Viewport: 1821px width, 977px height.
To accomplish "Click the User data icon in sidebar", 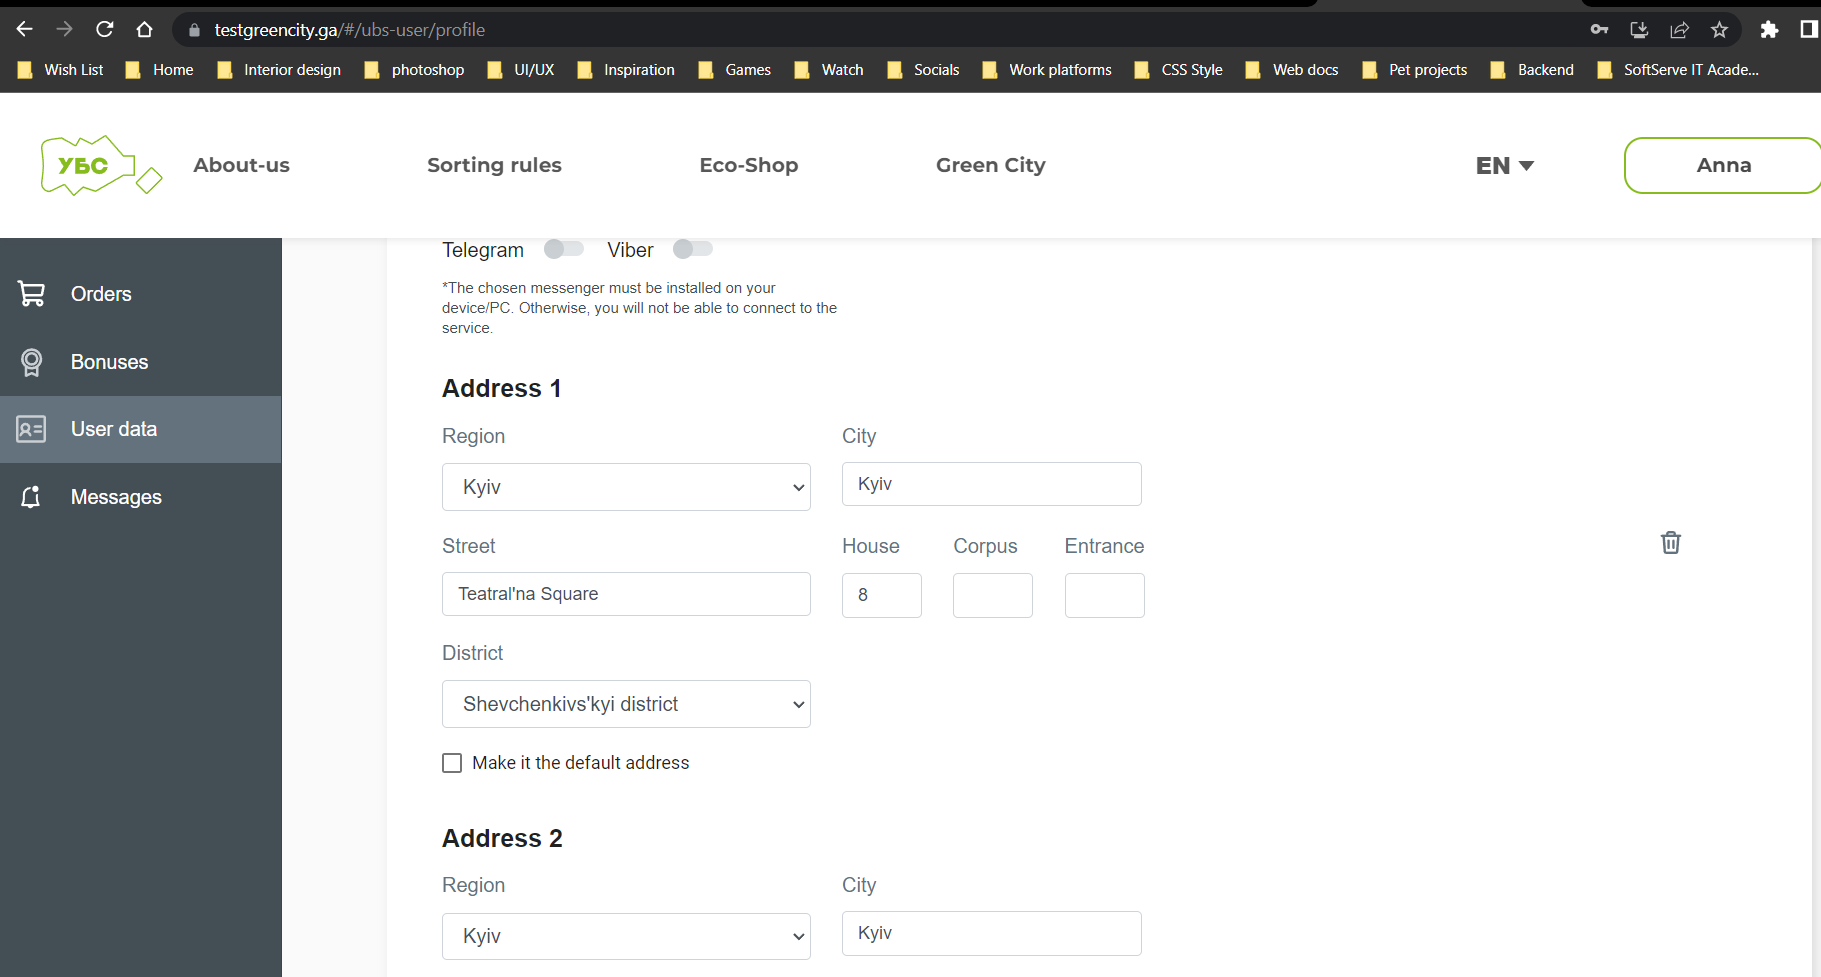I will pos(31,429).
